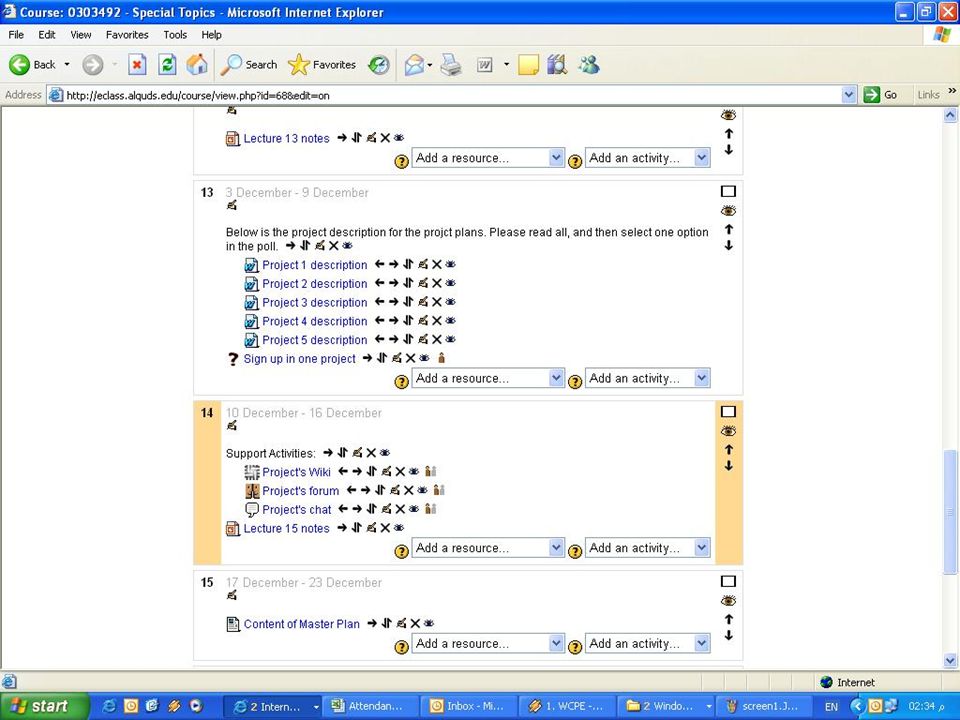The width and height of the screenshot is (960, 720).
Task: Hide Content of Master Plan via eye icon
Action: (x=429, y=623)
